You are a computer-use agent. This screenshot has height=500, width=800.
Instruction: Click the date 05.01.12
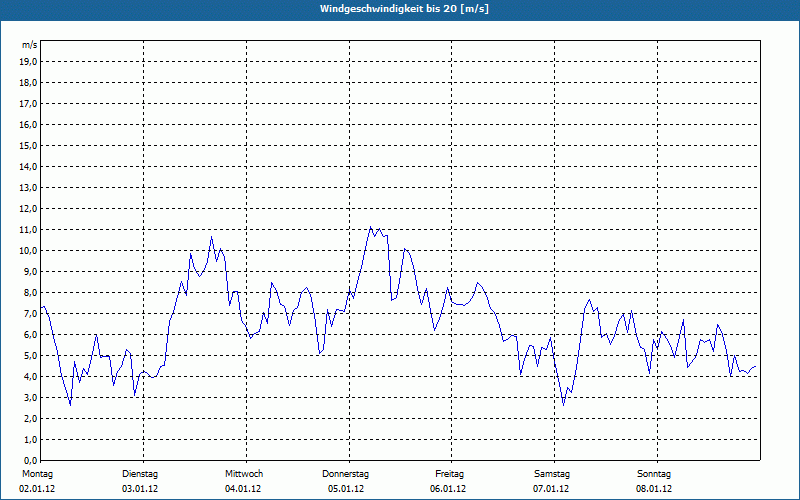coord(346,489)
